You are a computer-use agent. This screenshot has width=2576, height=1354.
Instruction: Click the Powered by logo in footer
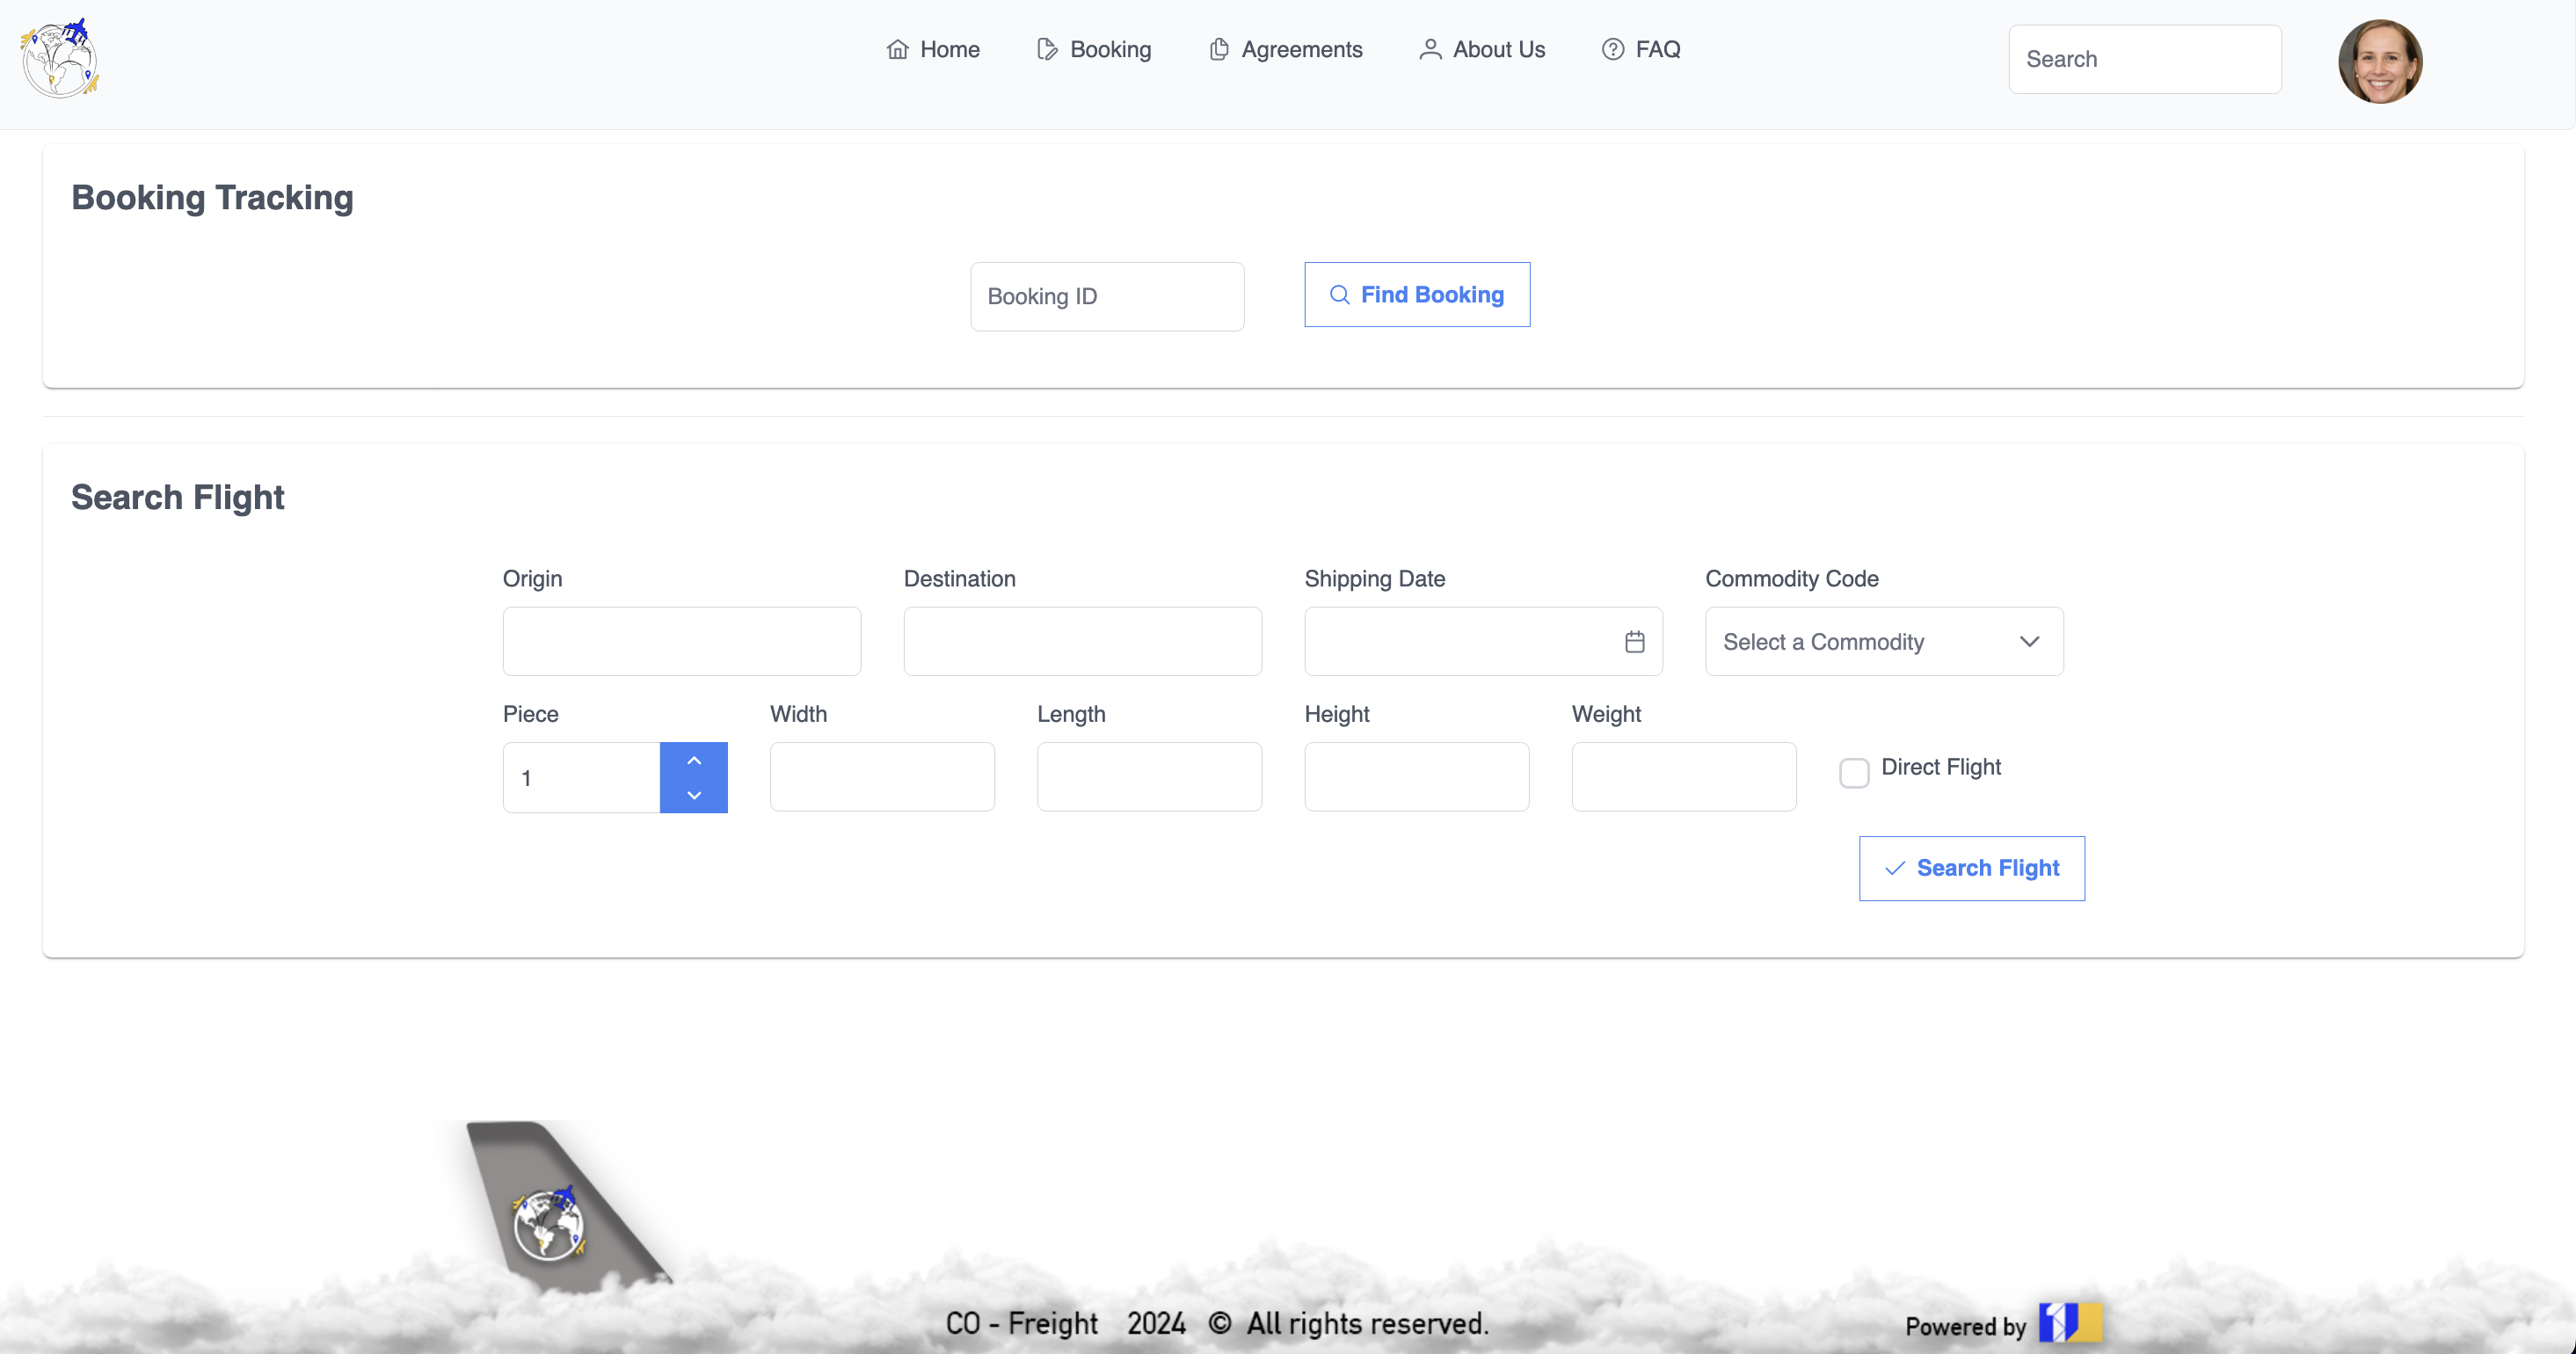(x=2070, y=1322)
